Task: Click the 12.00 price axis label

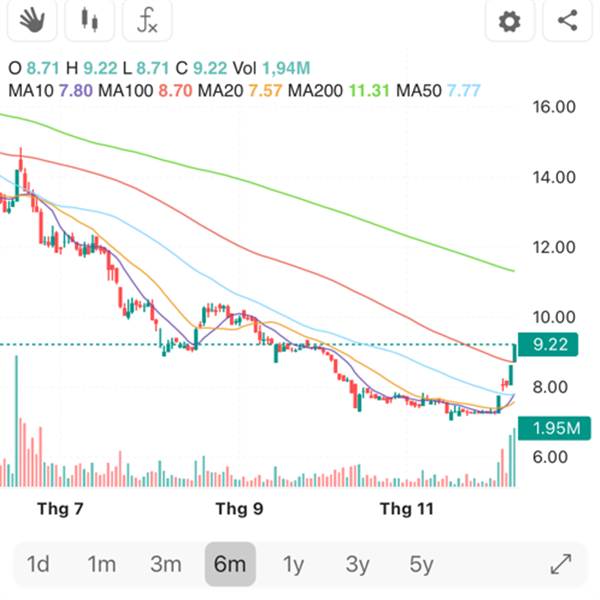Action: pyautogui.click(x=554, y=247)
